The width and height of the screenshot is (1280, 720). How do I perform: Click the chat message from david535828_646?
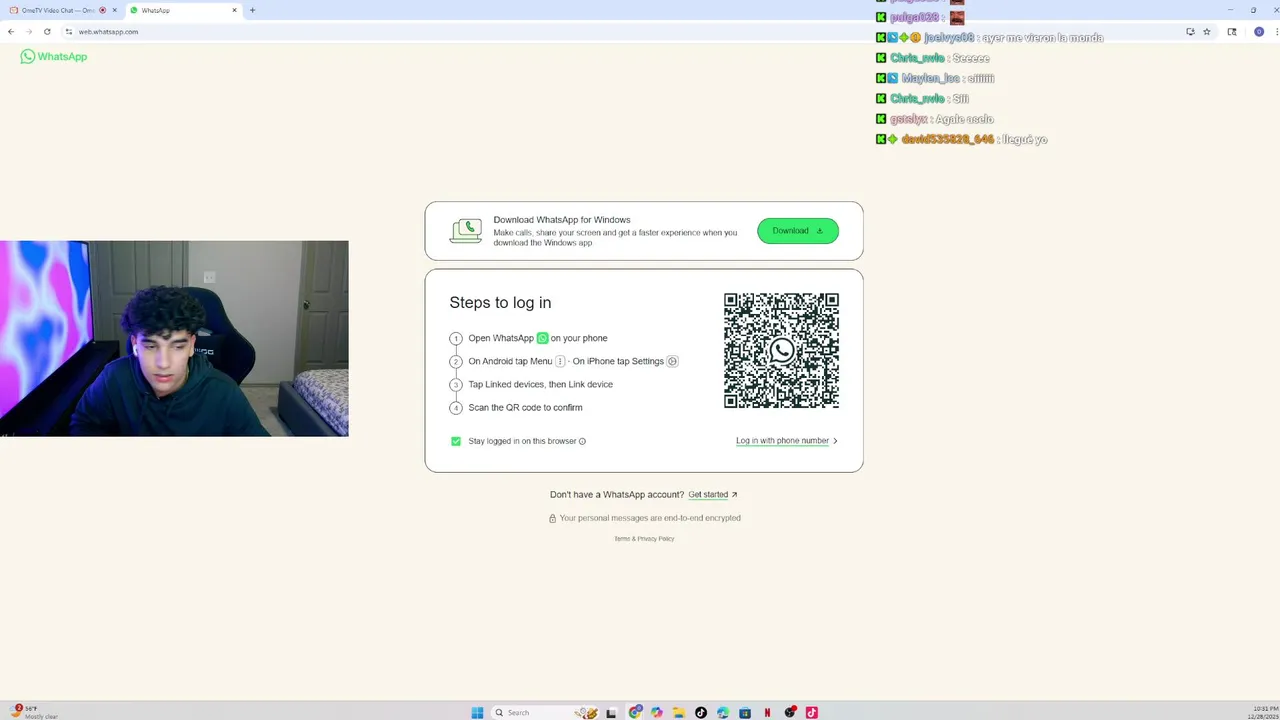962,139
